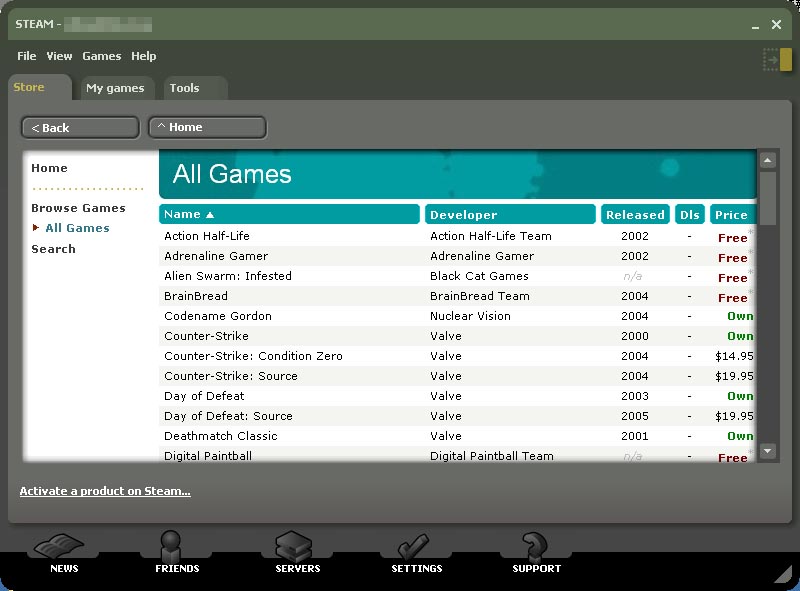Viewport: 800px width, 591px height.
Task: Sort the list by Dls column
Action: click(690, 214)
